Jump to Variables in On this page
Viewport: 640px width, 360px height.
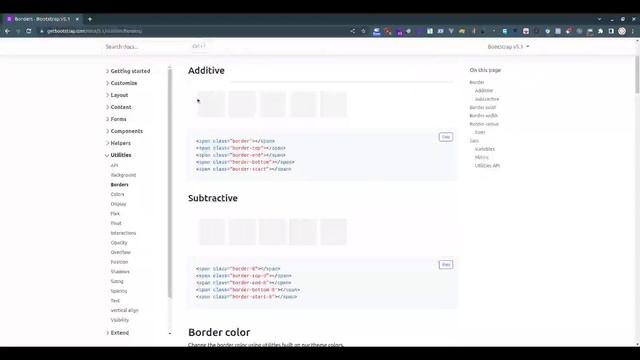click(485, 149)
